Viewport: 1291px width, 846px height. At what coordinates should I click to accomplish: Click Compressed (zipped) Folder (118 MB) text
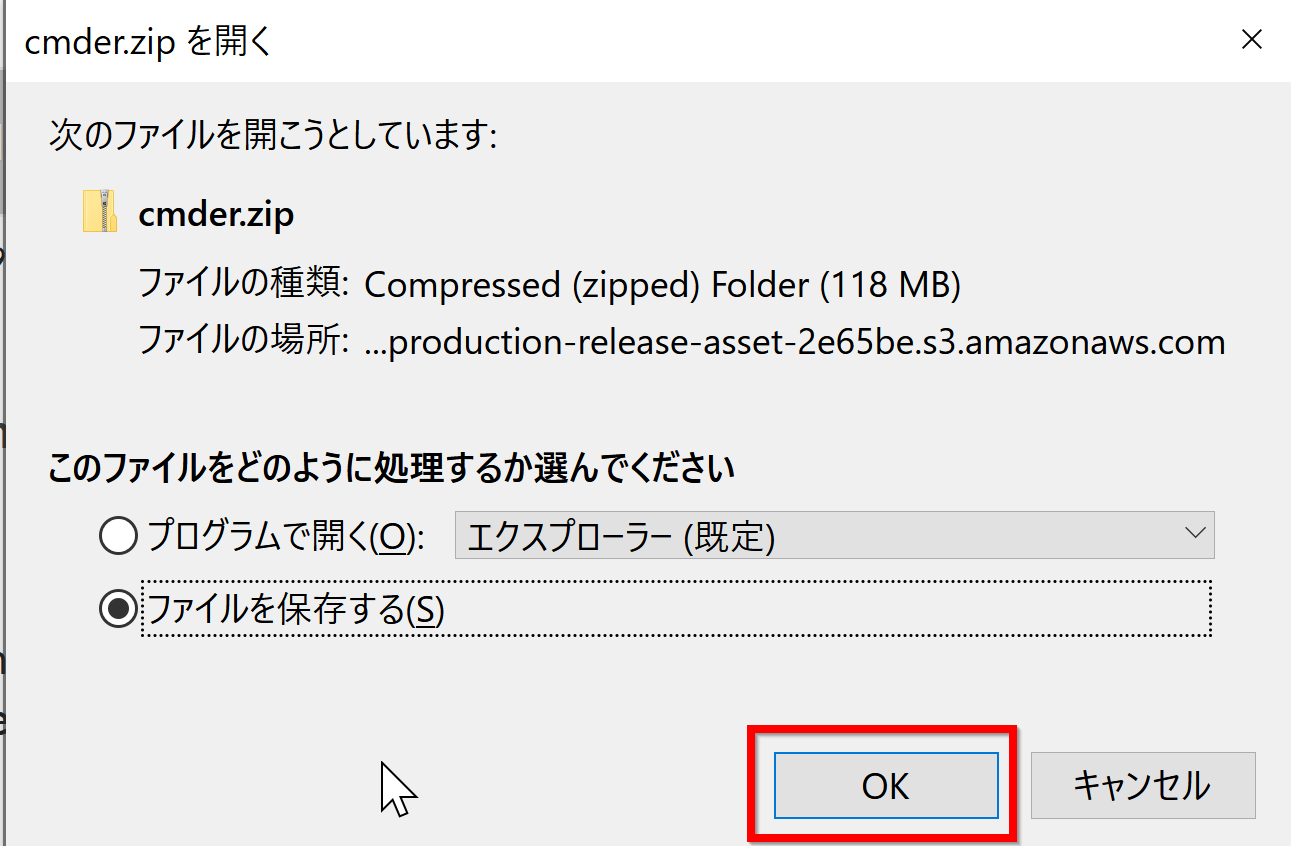(662, 286)
